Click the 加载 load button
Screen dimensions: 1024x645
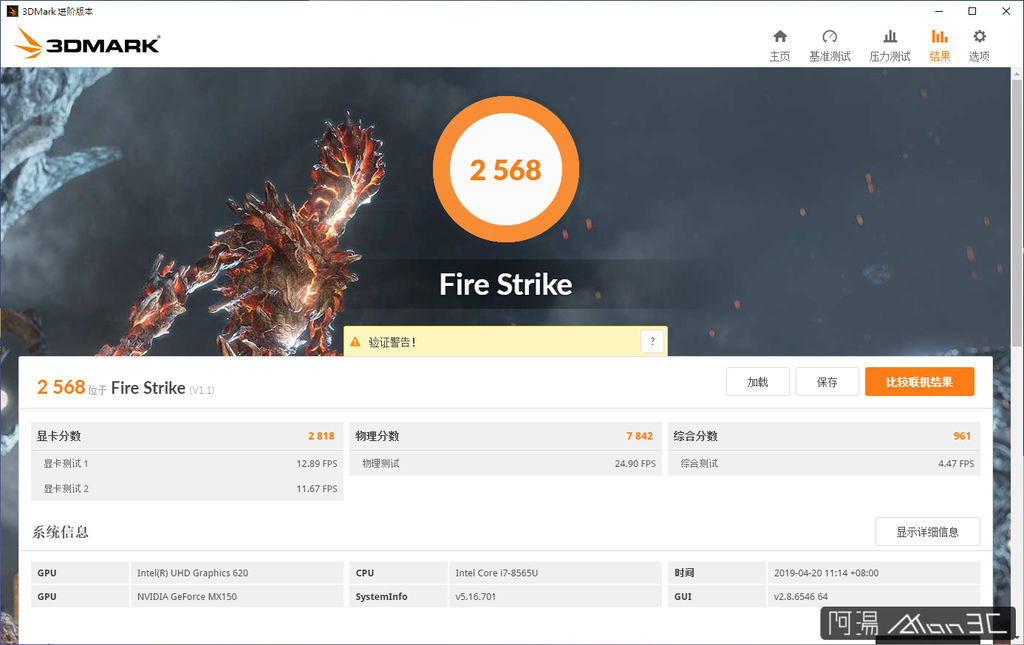(x=758, y=382)
